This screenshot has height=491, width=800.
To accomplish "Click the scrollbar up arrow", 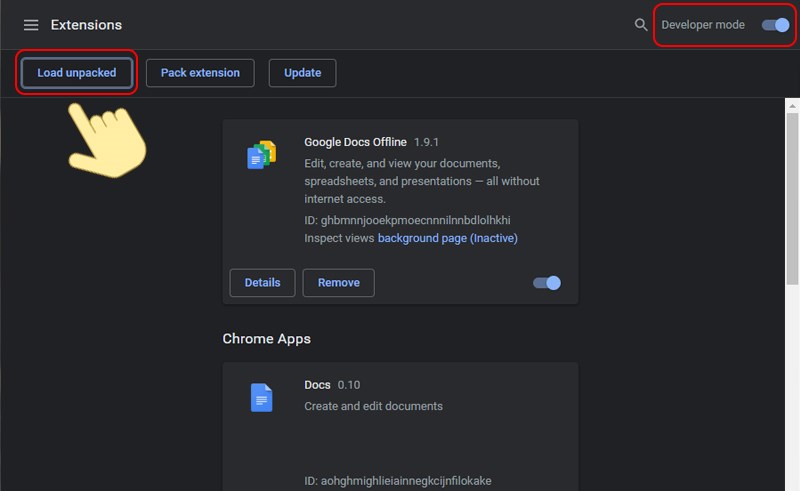I will (790, 106).
